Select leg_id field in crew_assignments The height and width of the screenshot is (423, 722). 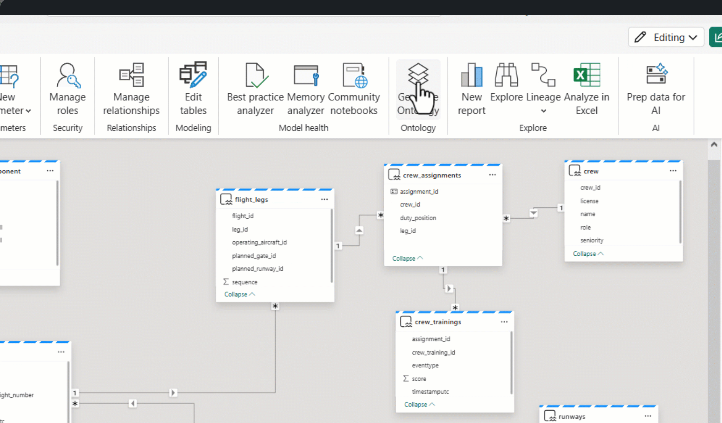point(408,231)
